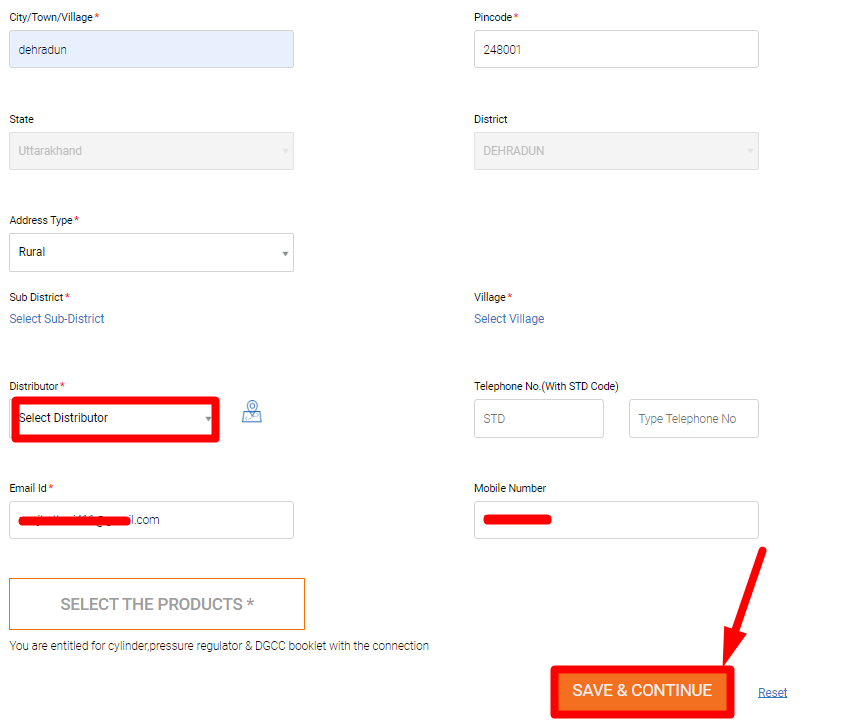Click the Select Village link
Viewport: 861px width, 723px height.
pyautogui.click(x=509, y=319)
